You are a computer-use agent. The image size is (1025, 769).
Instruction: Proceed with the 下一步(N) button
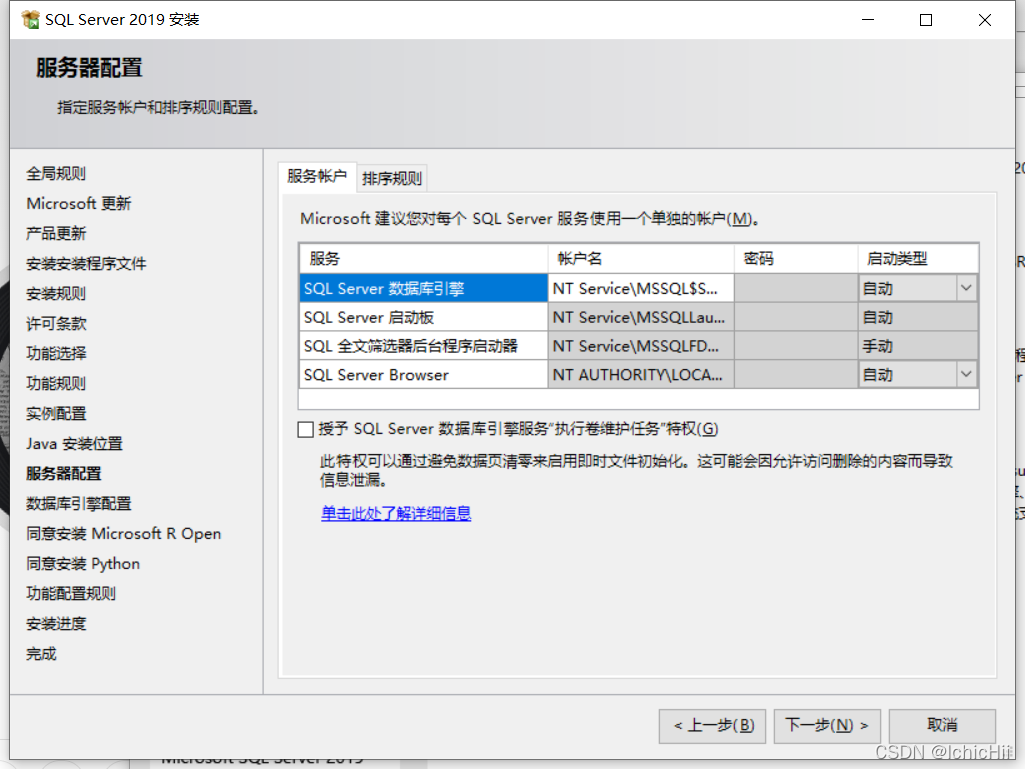pos(827,726)
